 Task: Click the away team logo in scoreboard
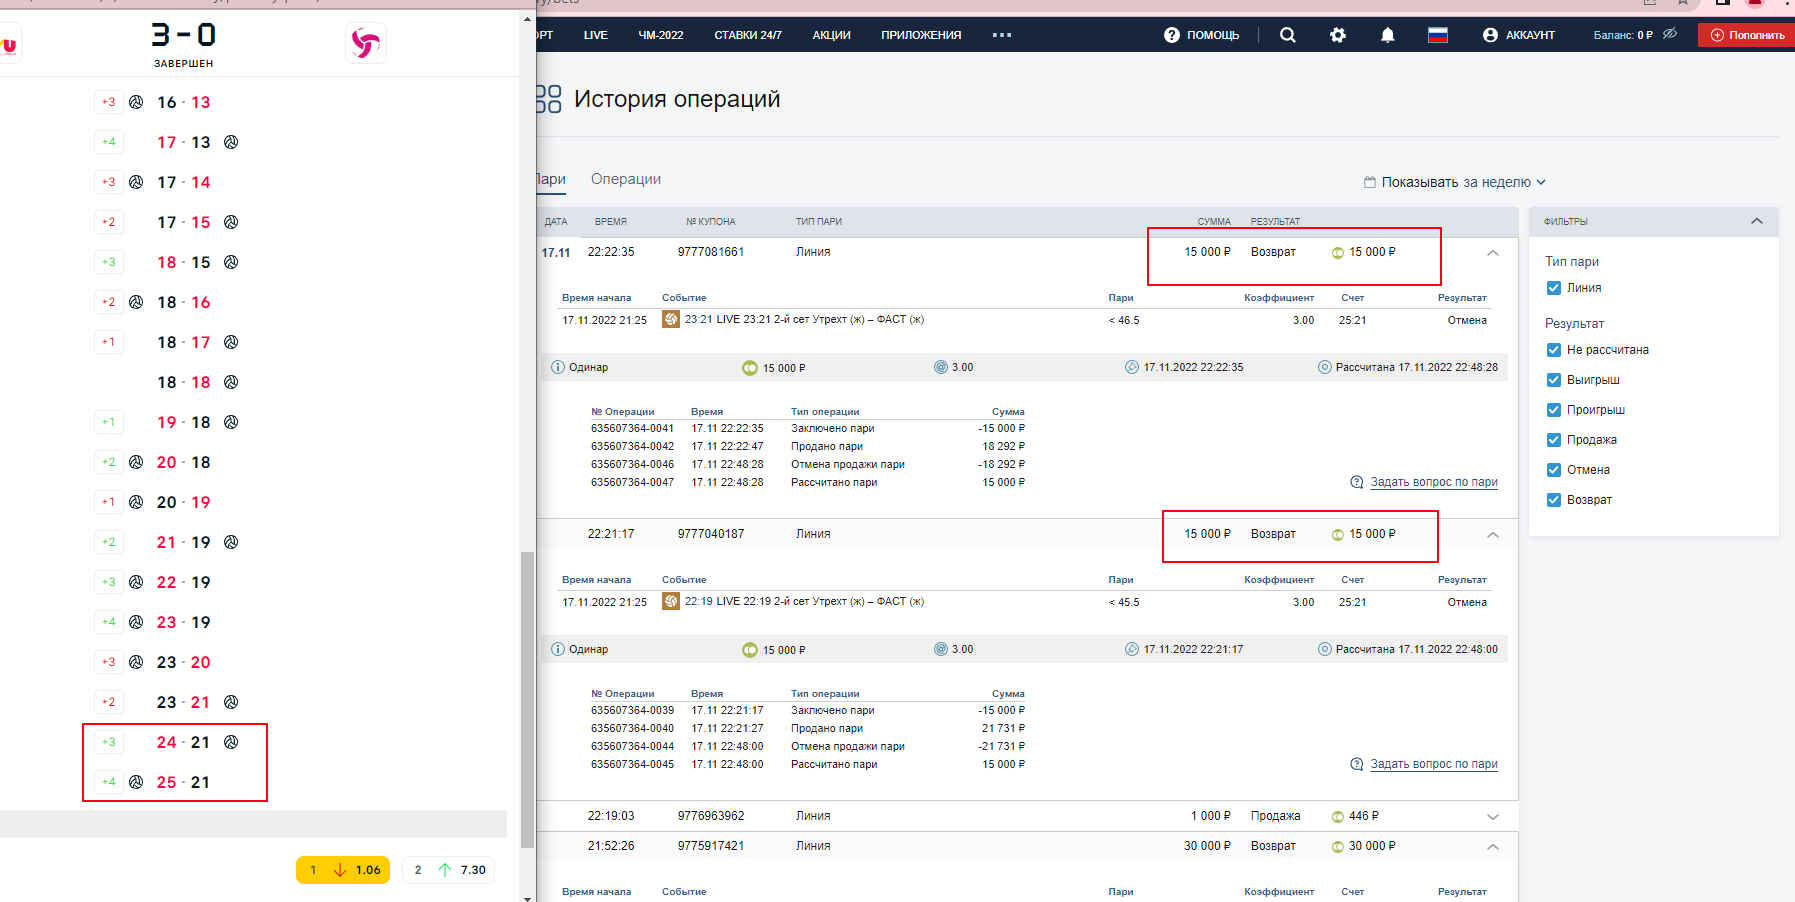point(365,43)
